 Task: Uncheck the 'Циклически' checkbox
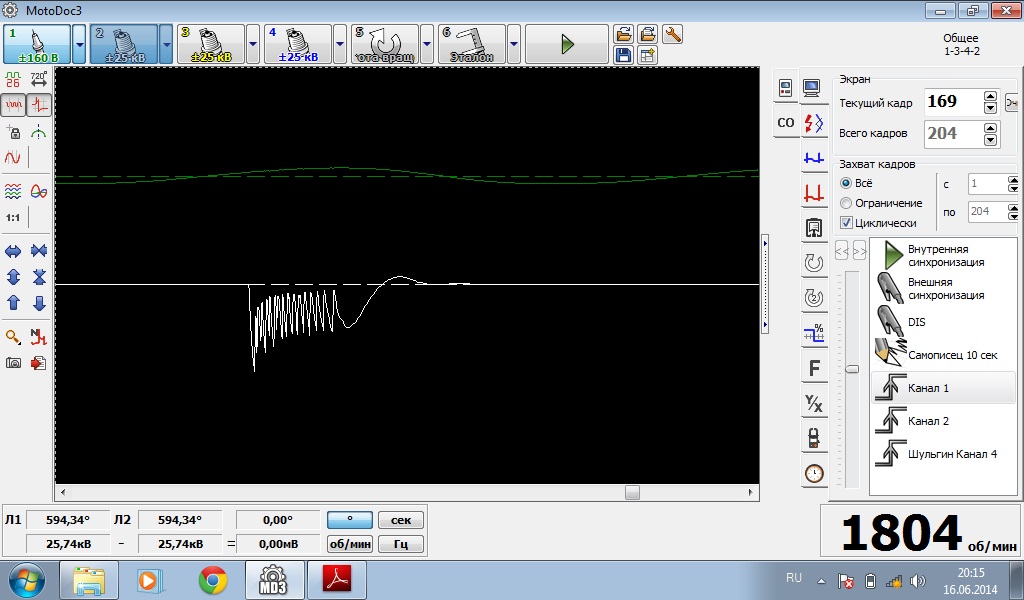(846, 223)
